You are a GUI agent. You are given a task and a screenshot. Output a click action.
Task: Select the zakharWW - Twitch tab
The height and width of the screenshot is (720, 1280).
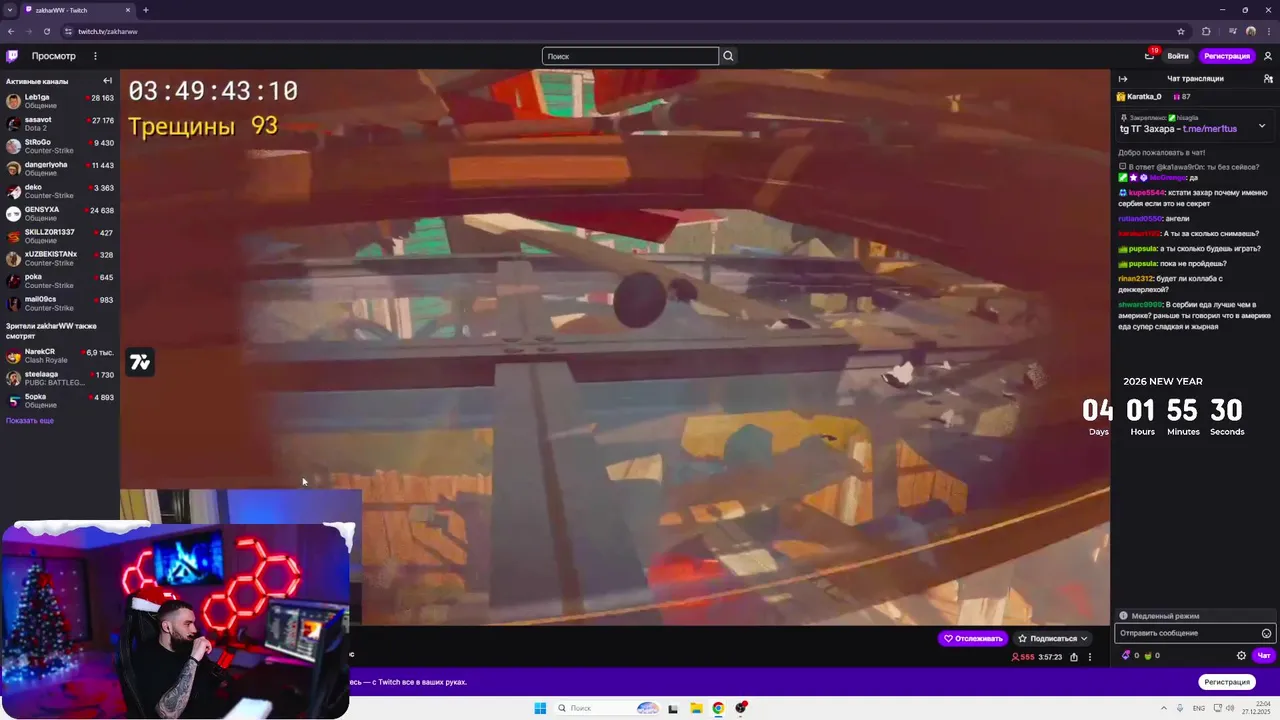point(78,10)
